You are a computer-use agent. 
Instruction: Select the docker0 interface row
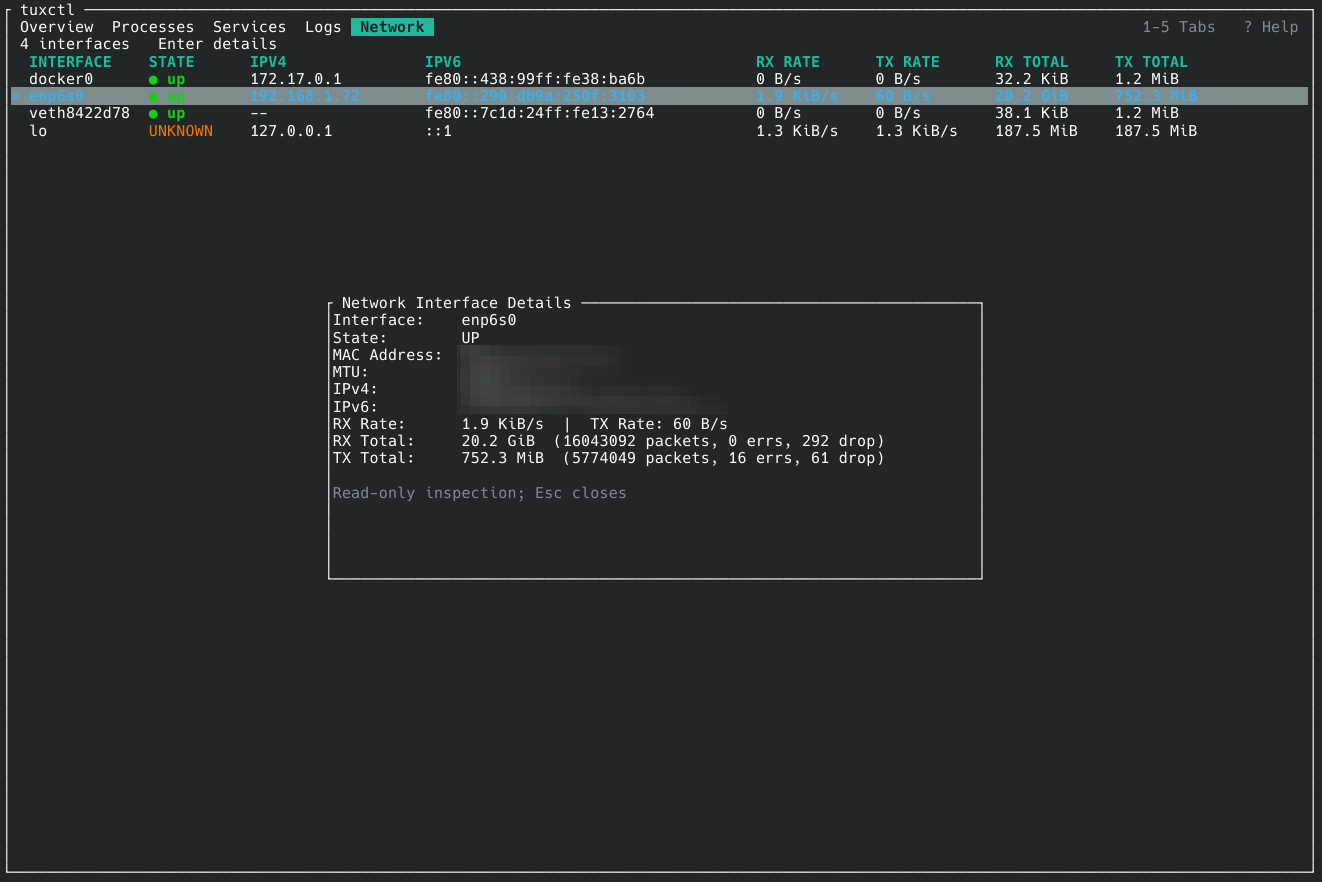tap(660, 79)
